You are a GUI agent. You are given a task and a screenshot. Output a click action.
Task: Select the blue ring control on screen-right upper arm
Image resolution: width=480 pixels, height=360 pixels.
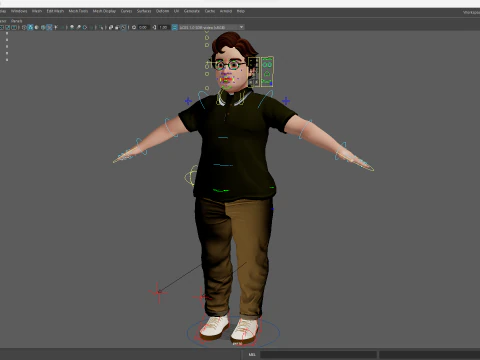(x=305, y=129)
